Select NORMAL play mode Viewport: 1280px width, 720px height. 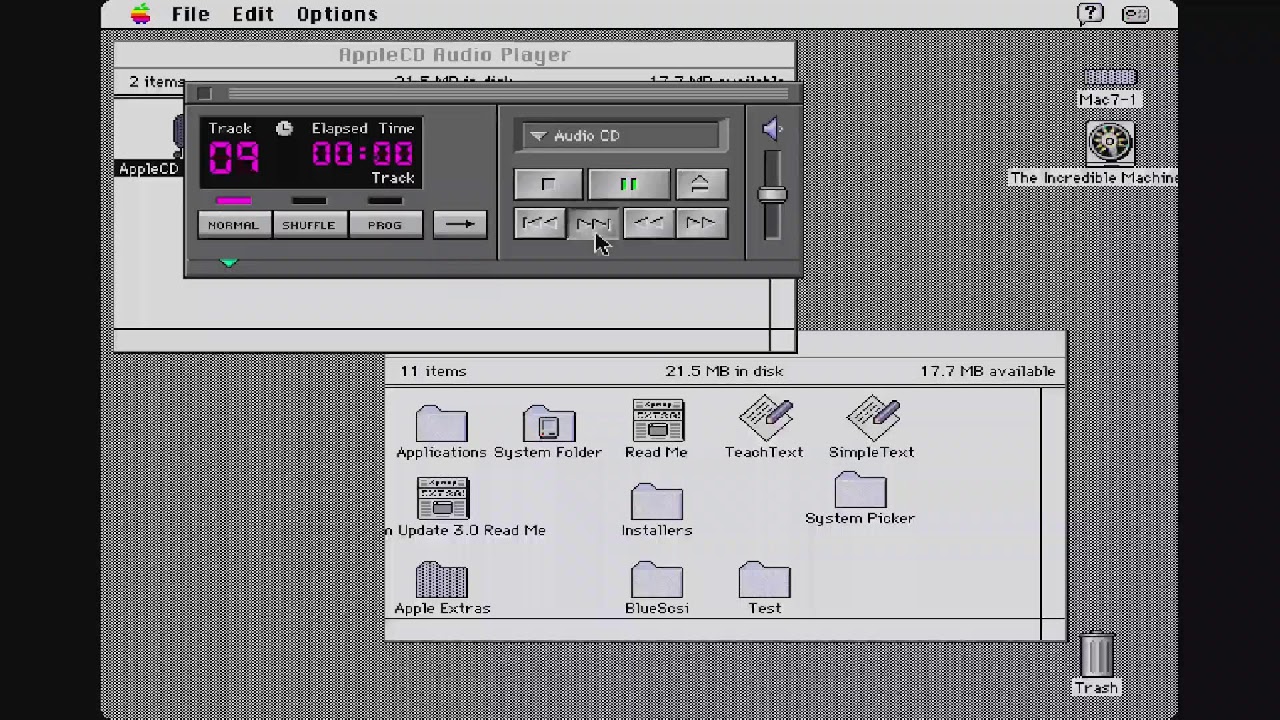(233, 225)
